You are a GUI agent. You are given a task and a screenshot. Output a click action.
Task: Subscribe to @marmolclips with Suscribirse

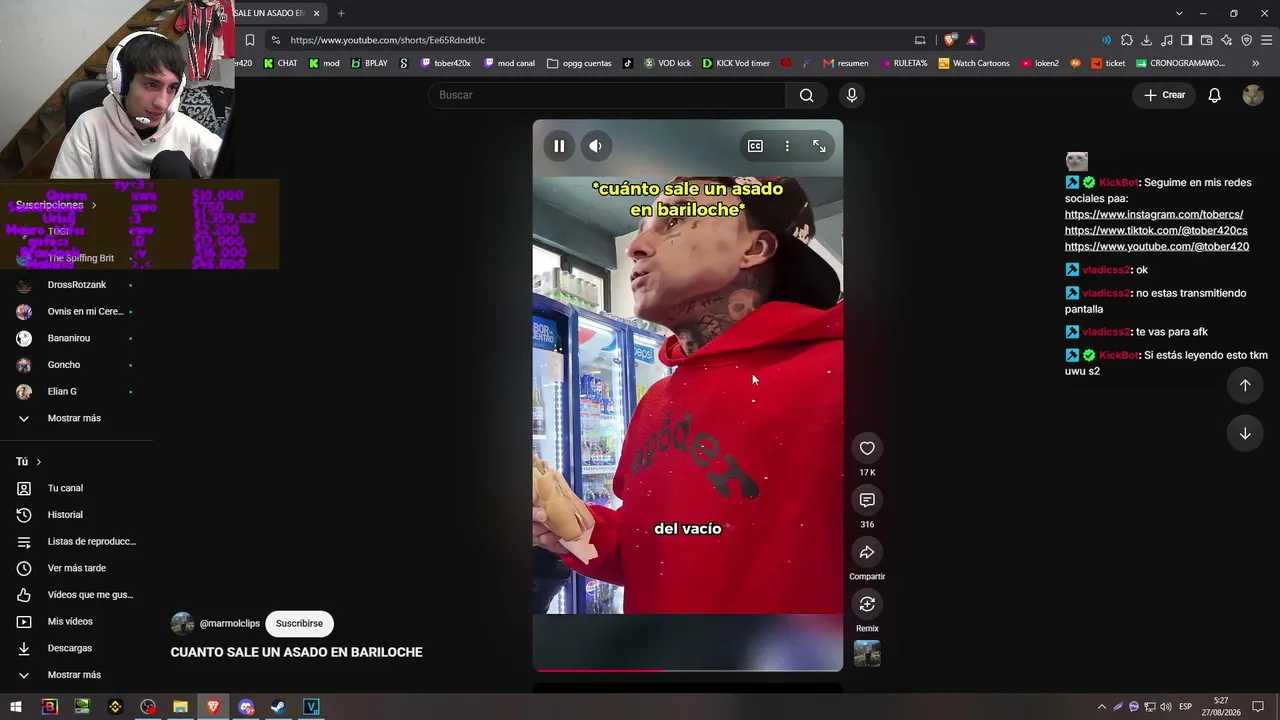(299, 623)
